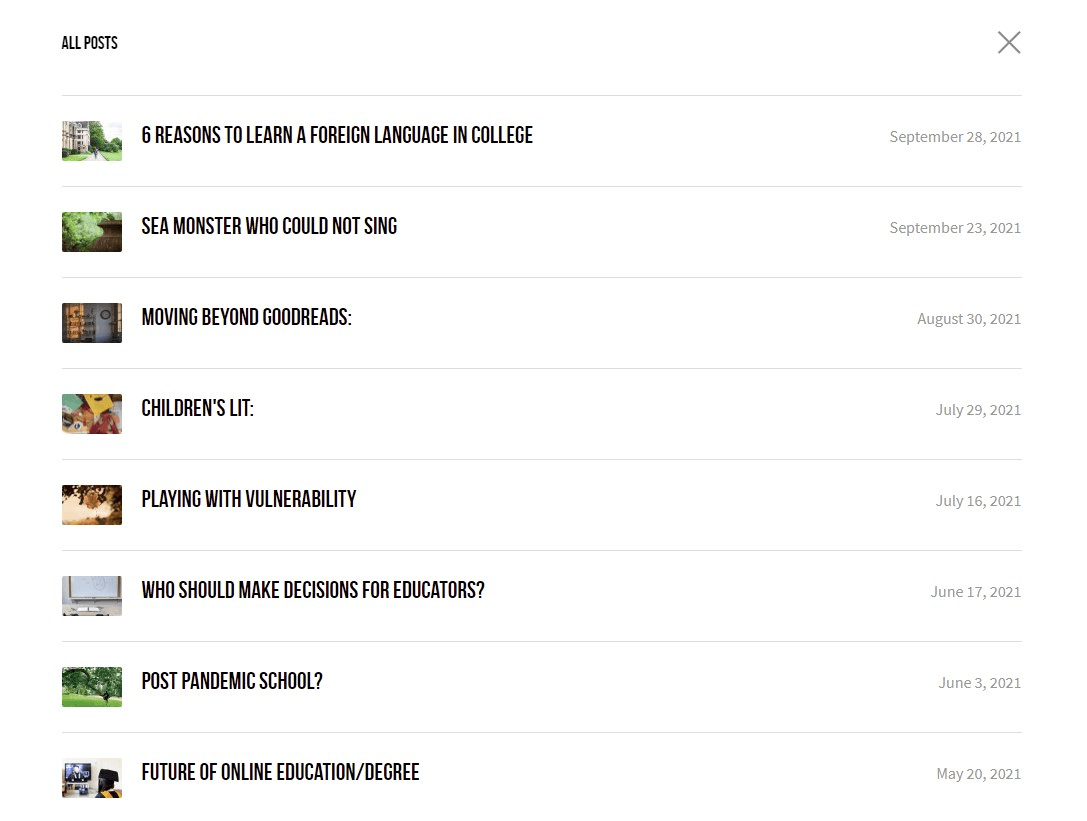Click the Future of Online Education thumbnail
The image size is (1087, 821).
click(x=92, y=778)
